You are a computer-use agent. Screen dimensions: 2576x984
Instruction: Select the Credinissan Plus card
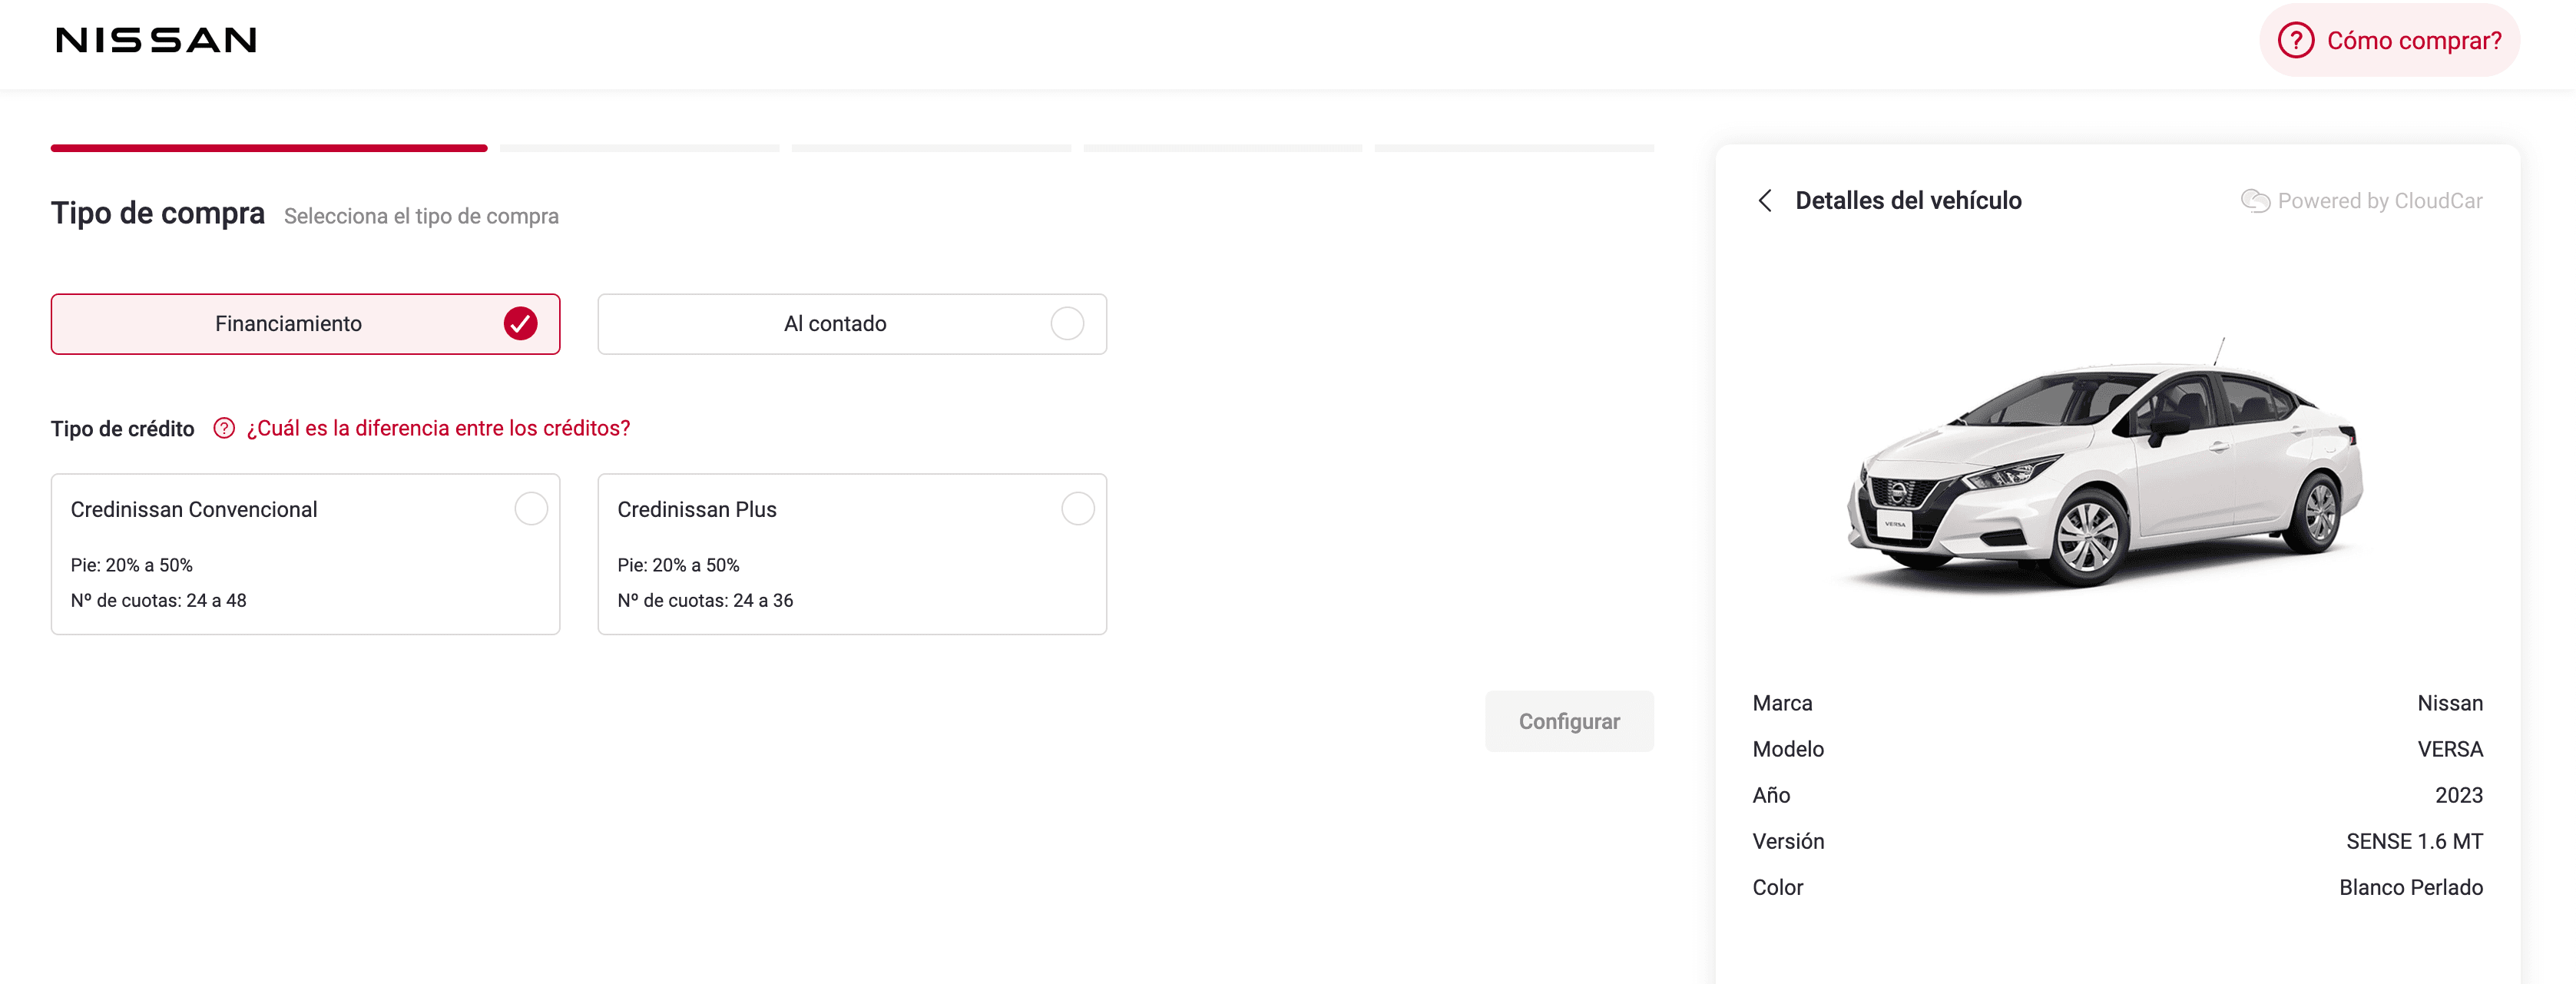[852, 554]
